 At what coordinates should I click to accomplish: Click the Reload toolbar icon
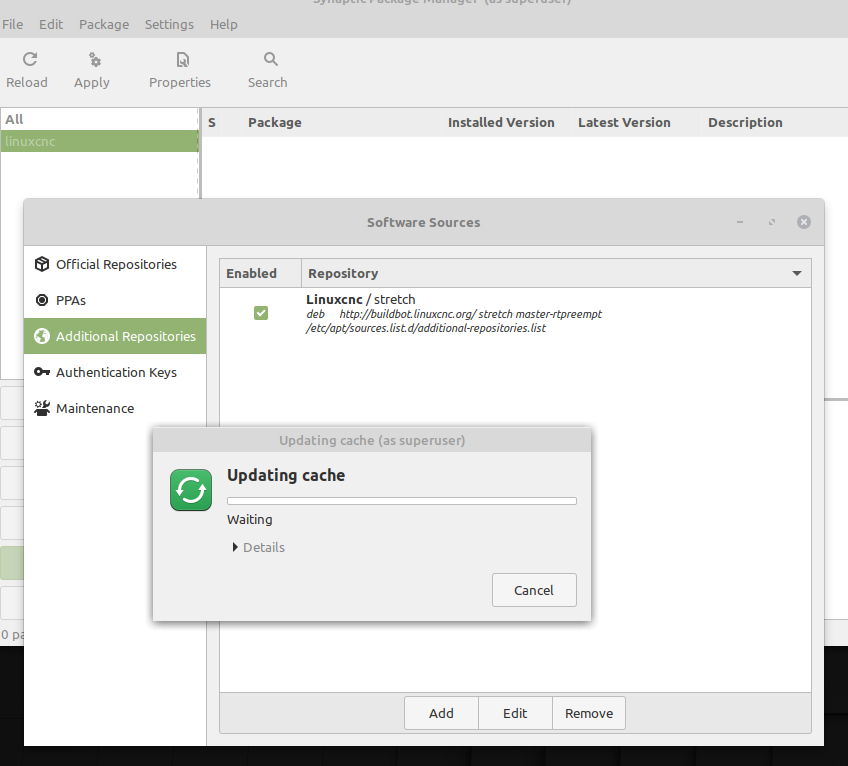click(x=28, y=60)
